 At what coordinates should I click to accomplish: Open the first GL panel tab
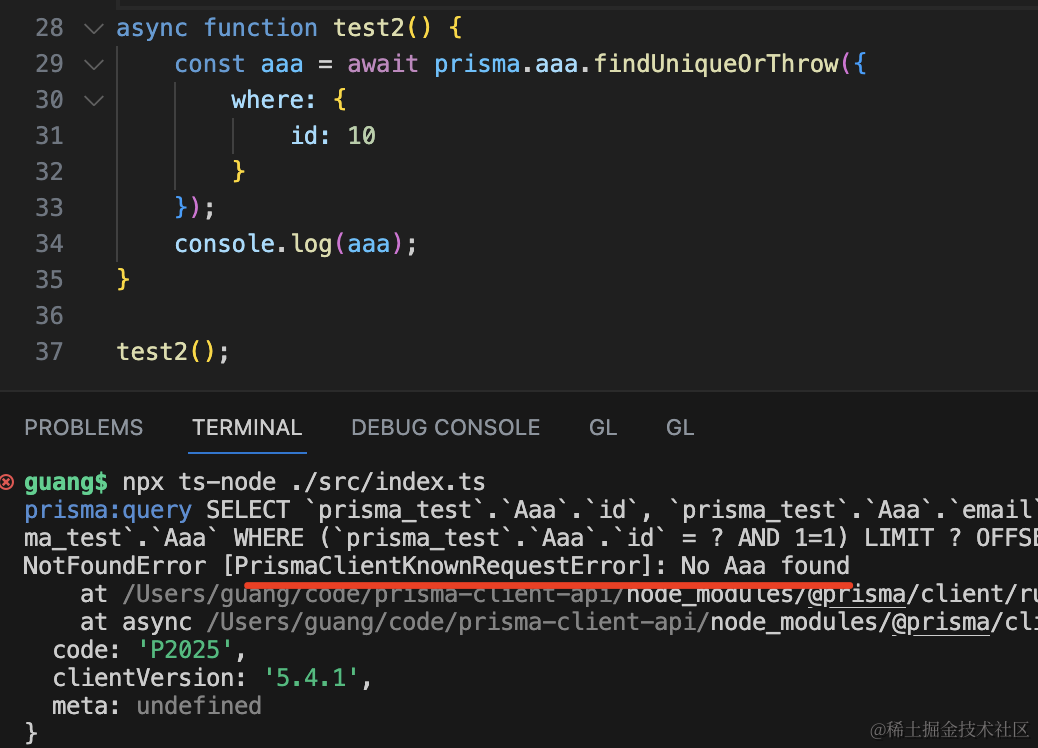[603, 428]
